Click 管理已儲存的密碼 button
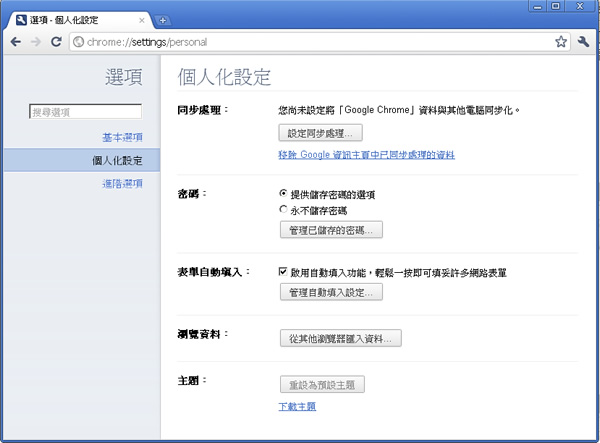 pos(330,231)
